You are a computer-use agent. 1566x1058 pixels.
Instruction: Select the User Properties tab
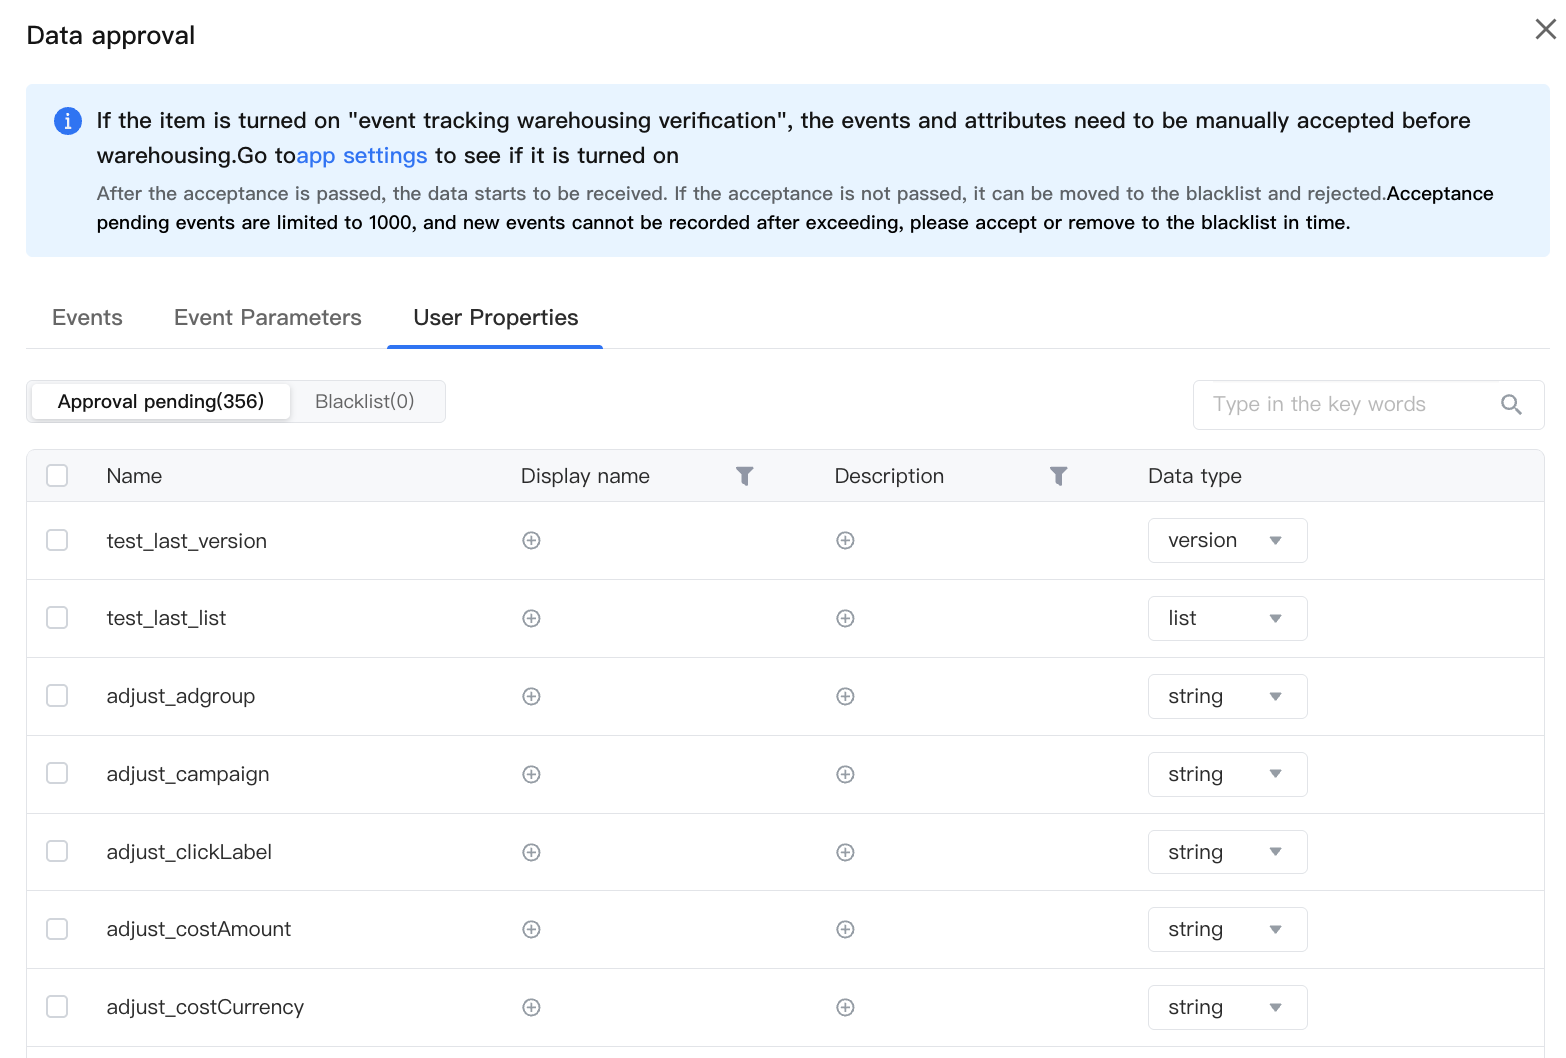coord(496,317)
